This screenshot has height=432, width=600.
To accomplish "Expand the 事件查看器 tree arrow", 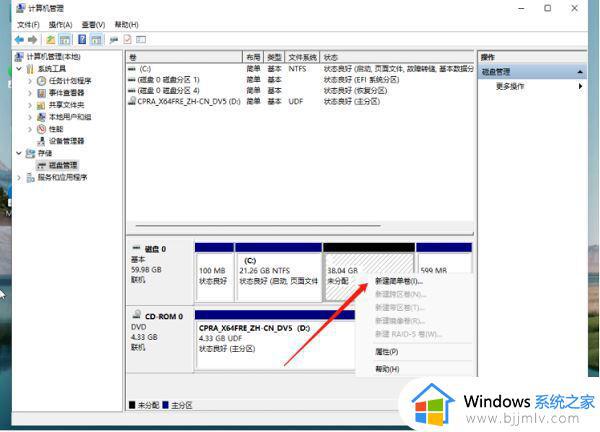I will pos(30,93).
